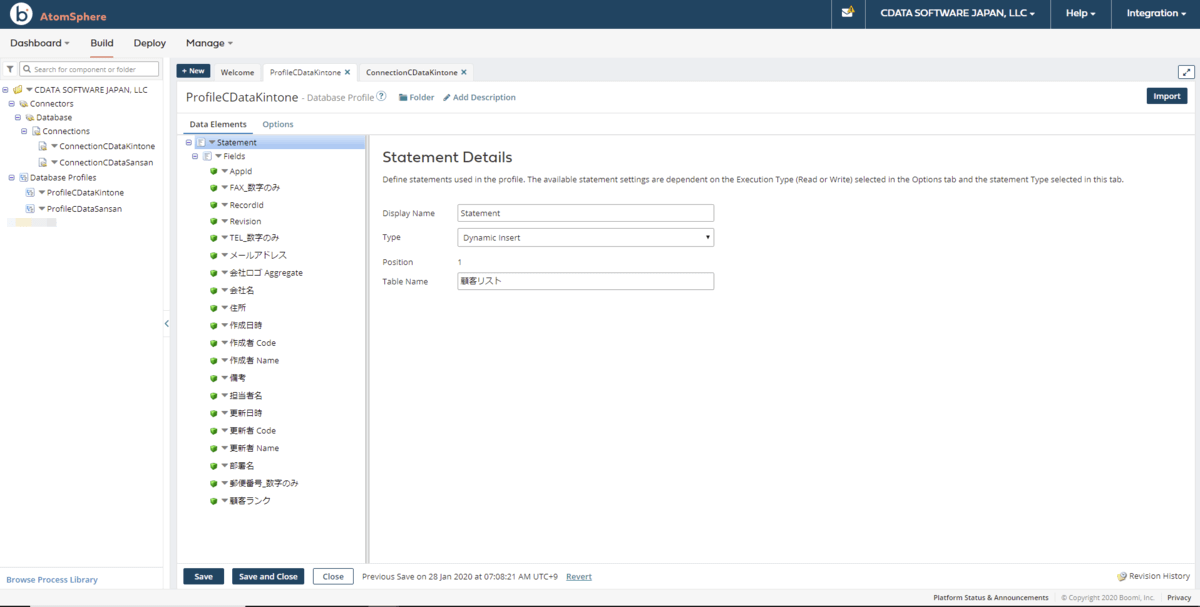Open the CDATA SOFTWARE JAPAN, LLC account menu
The height and width of the screenshot is (607, 1200).
coord(957,14)
